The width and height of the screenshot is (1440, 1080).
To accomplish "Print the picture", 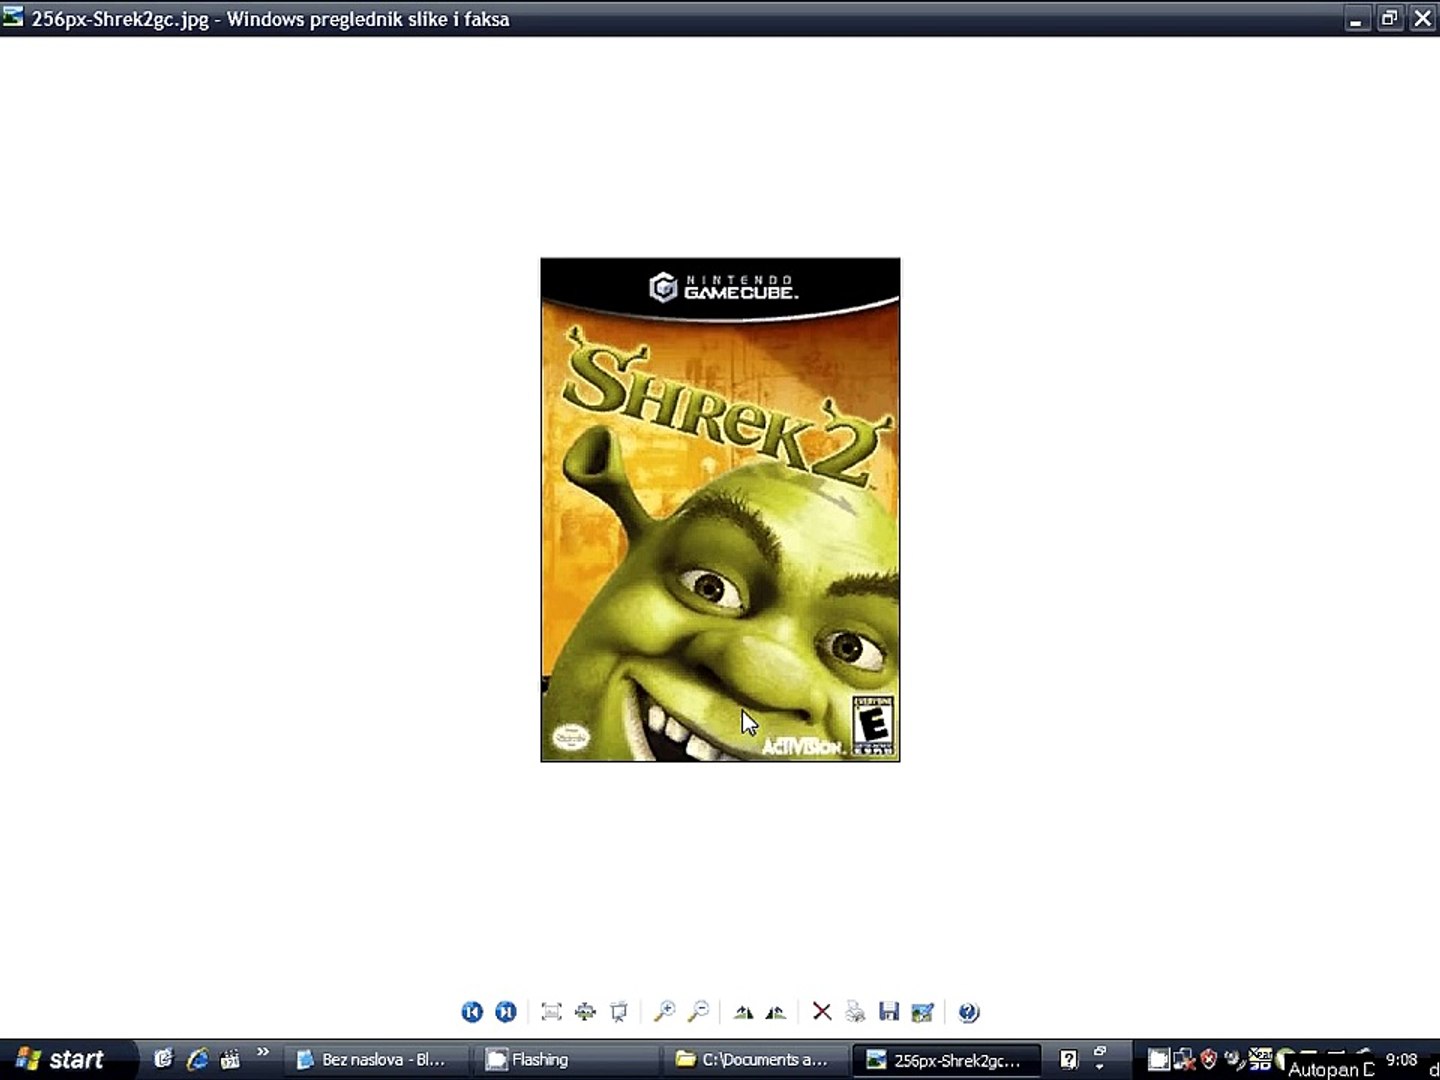I will point(855,1012).
